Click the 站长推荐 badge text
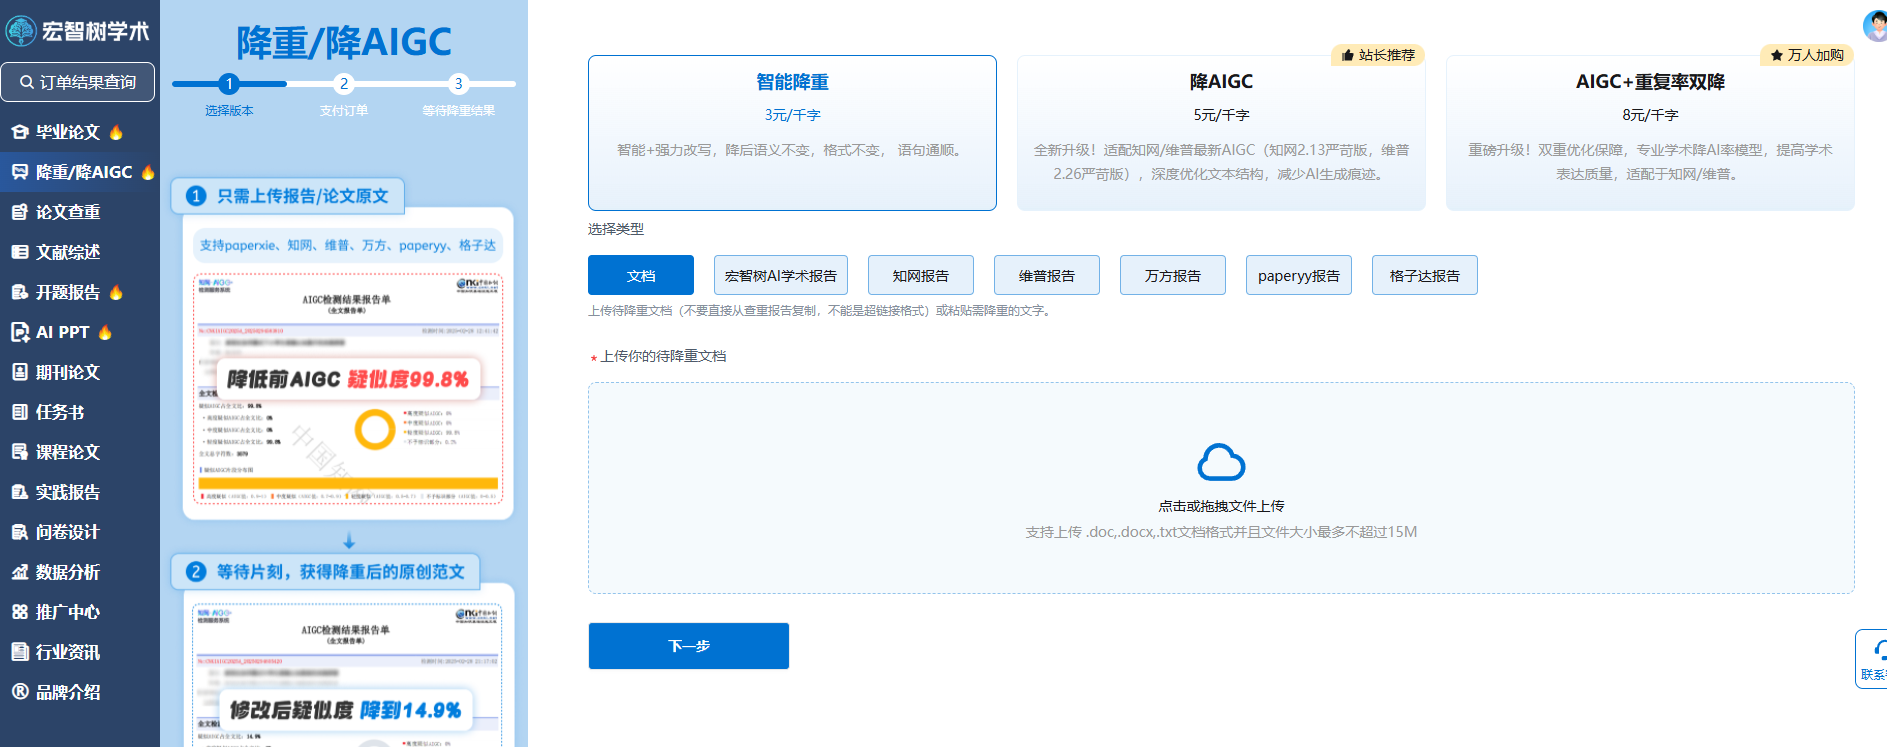 pyautogui.click(x=1386, y=55)
